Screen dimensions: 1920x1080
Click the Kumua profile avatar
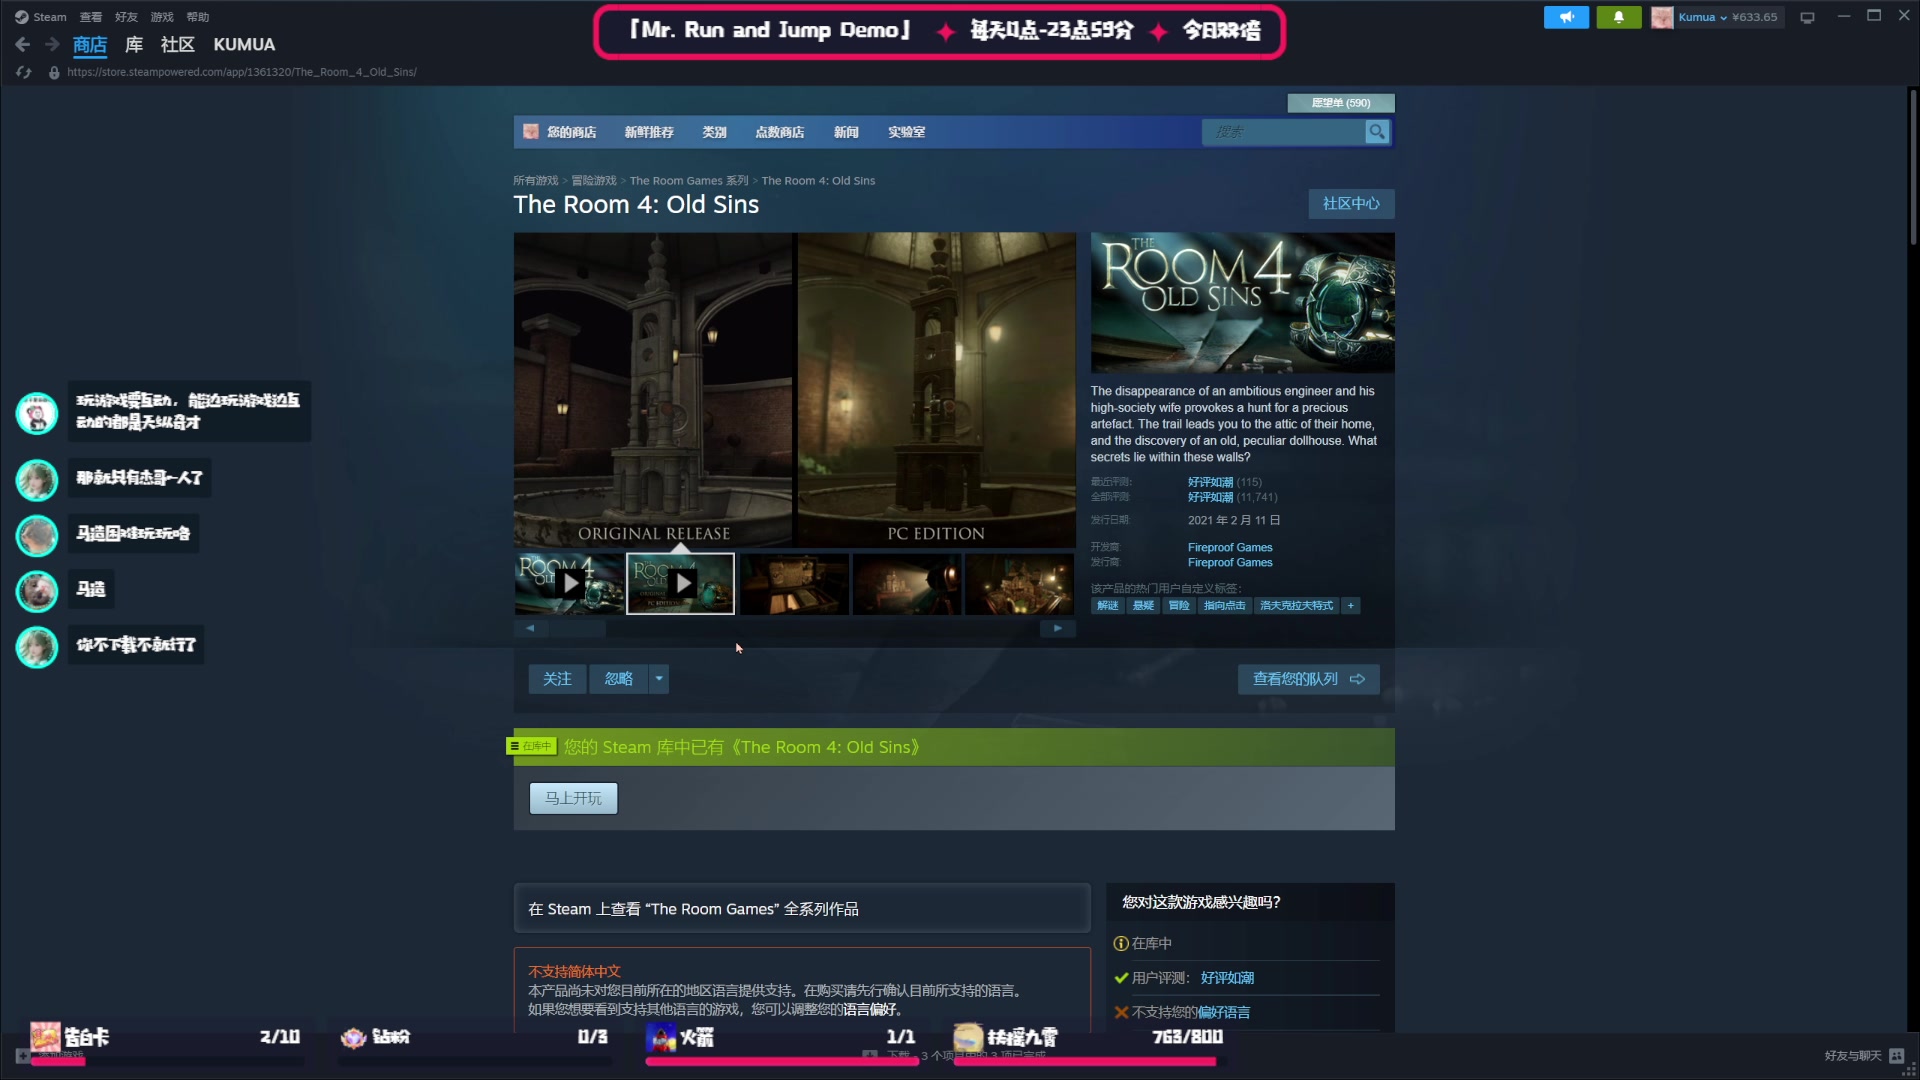pos(1662,17)
